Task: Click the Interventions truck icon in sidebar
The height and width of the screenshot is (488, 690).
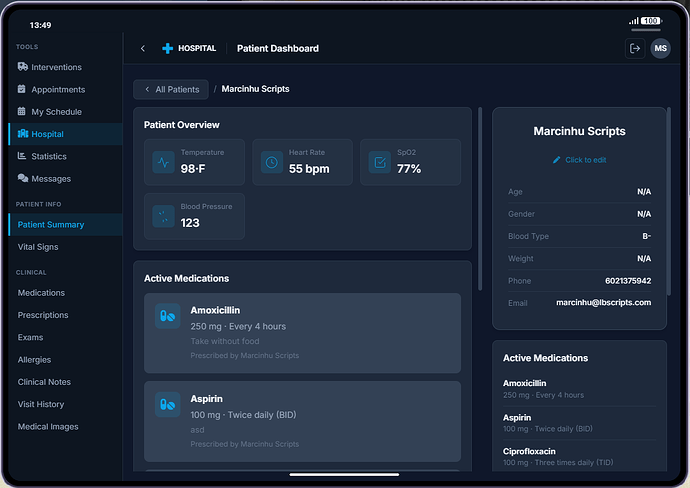Action: (23, 67)
